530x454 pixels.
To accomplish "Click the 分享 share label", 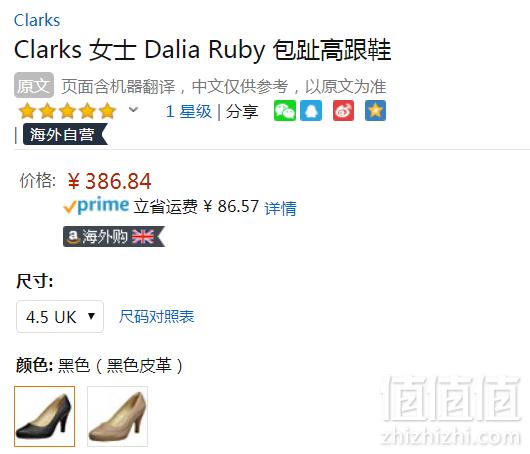I will pyautogui.click(x=242, y=112).
